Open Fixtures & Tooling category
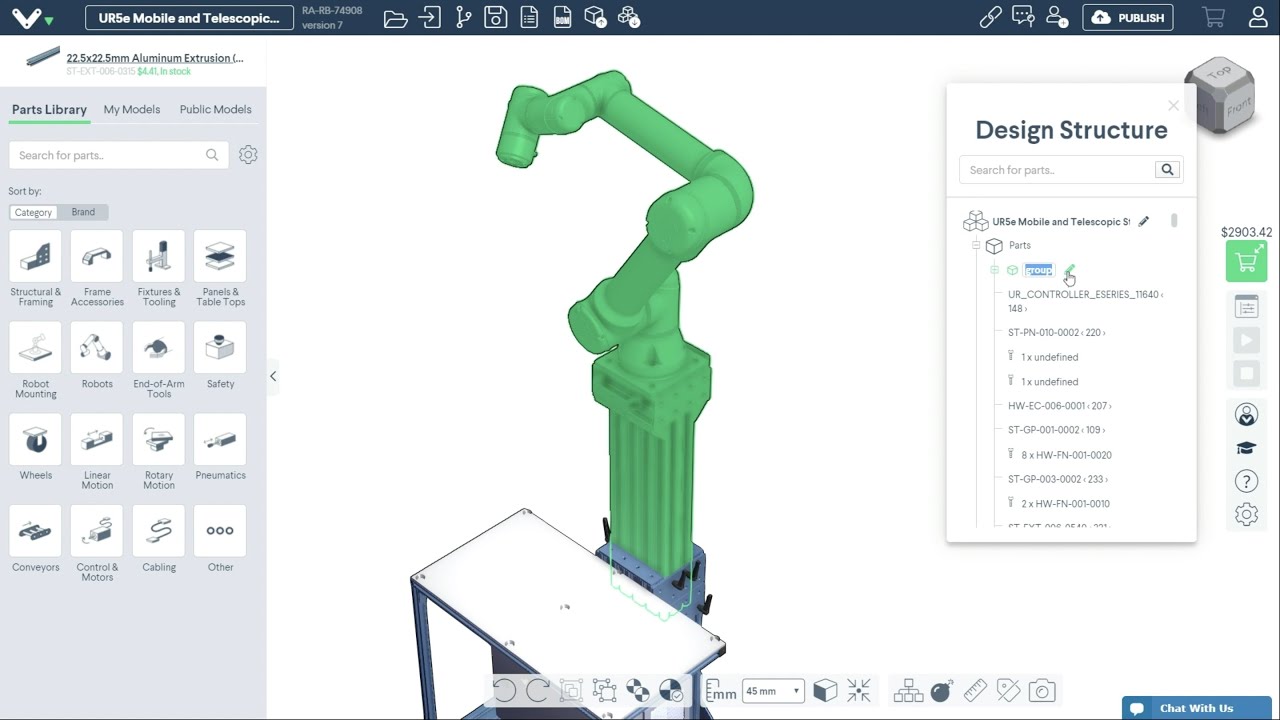This screenshot has height=720, width=1280. pyautogui.click(x=159, y=268)
